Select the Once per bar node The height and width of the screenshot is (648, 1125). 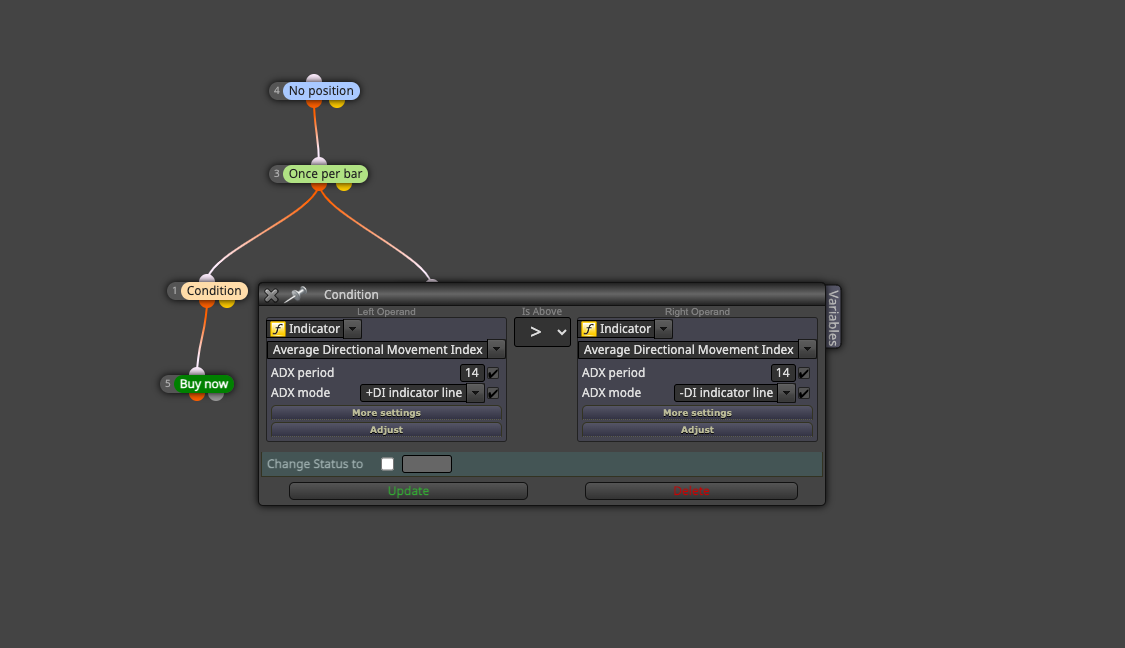[x=326, y=174]
